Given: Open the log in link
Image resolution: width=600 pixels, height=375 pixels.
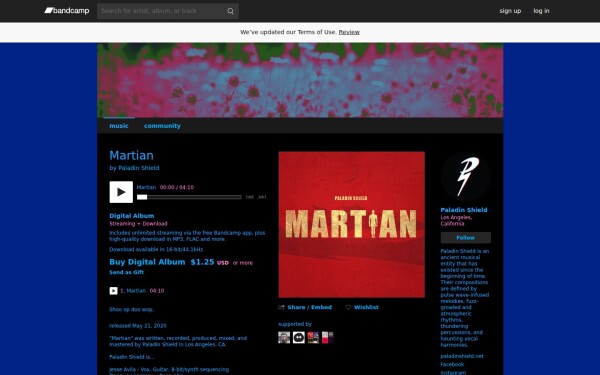Looking at the screenshot, I should pyautogui.click(x=541, y=11).
